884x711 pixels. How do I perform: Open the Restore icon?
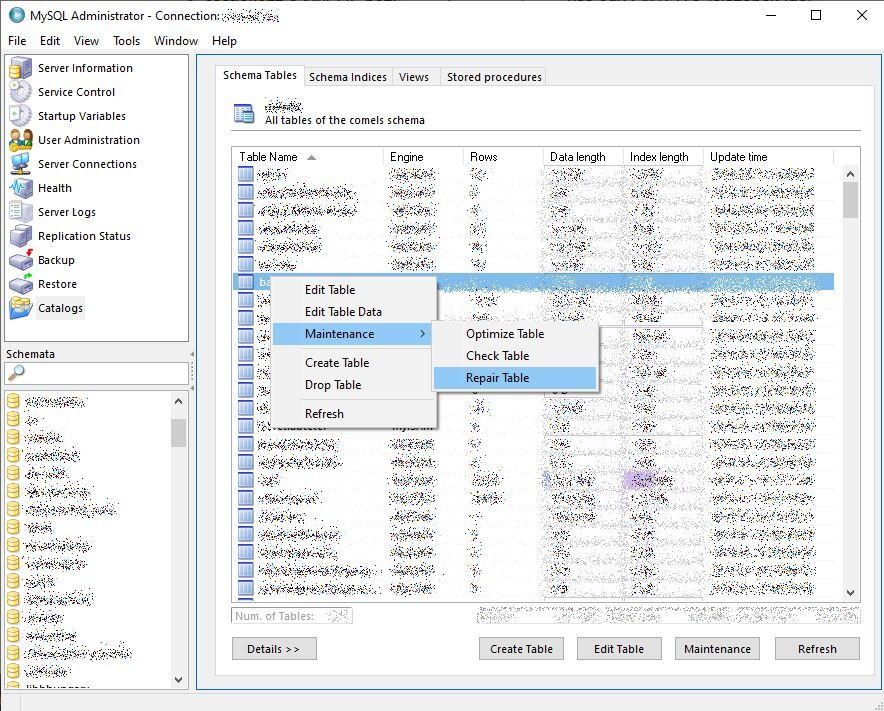pyautogui.click(x=20, y=284)
